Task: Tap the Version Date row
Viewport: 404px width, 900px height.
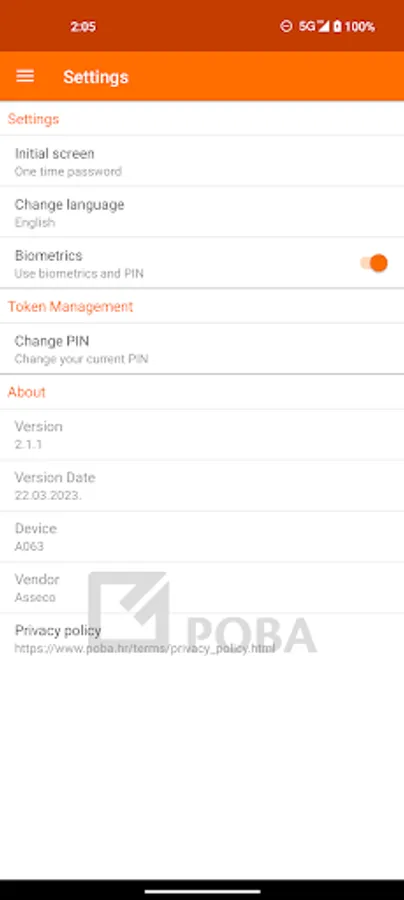Action: click(202, 486)
